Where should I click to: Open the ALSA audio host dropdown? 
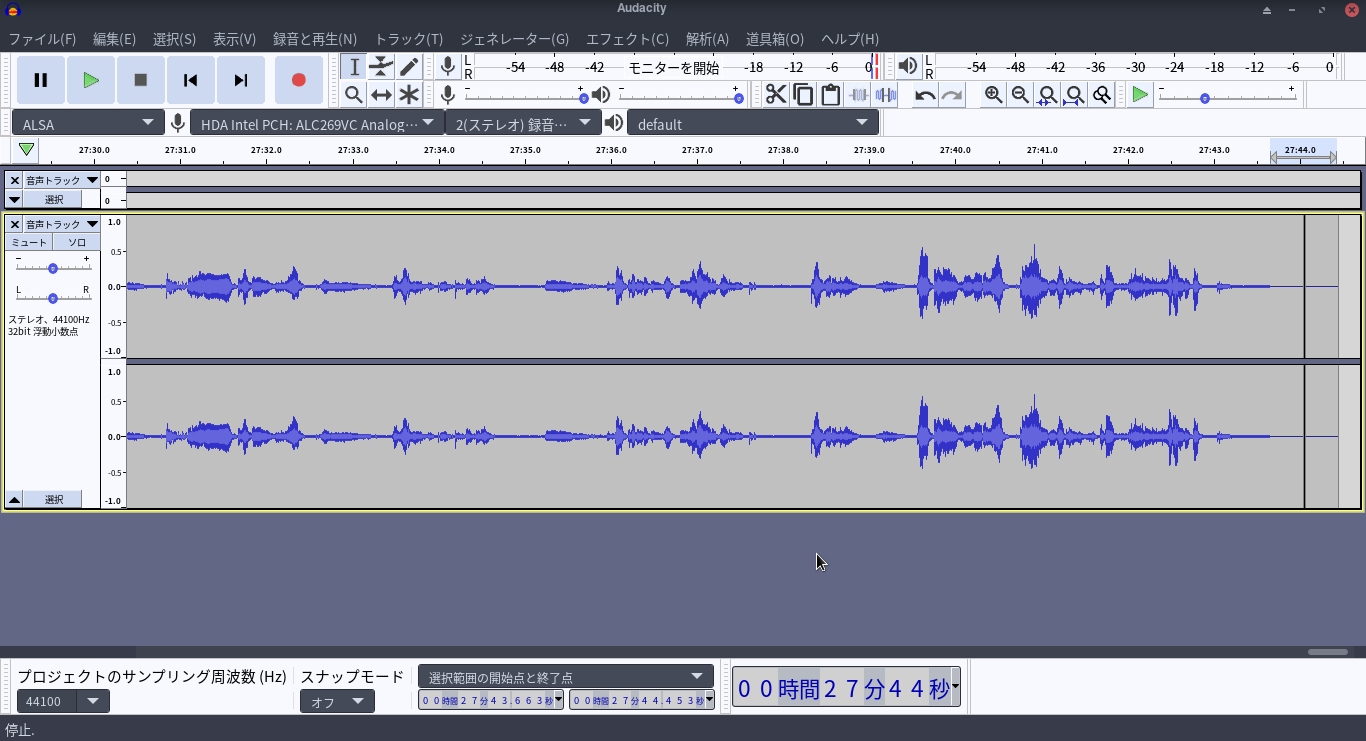88,123
